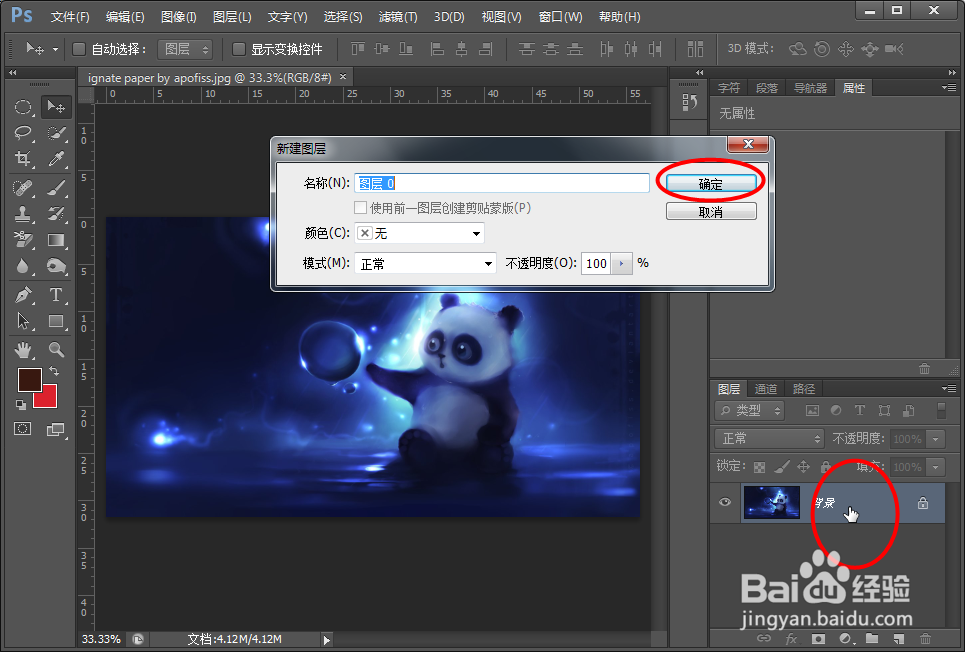Select the Lasso tool

[23, 133]
